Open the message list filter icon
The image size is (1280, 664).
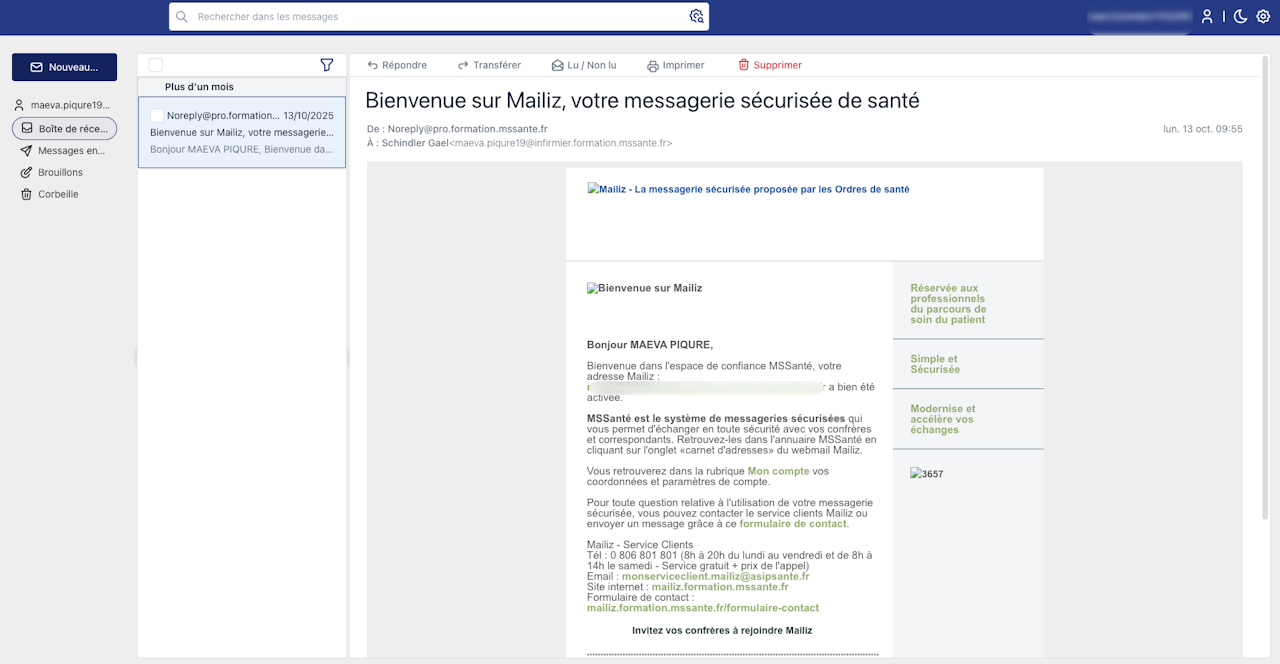tap(327, 65)
